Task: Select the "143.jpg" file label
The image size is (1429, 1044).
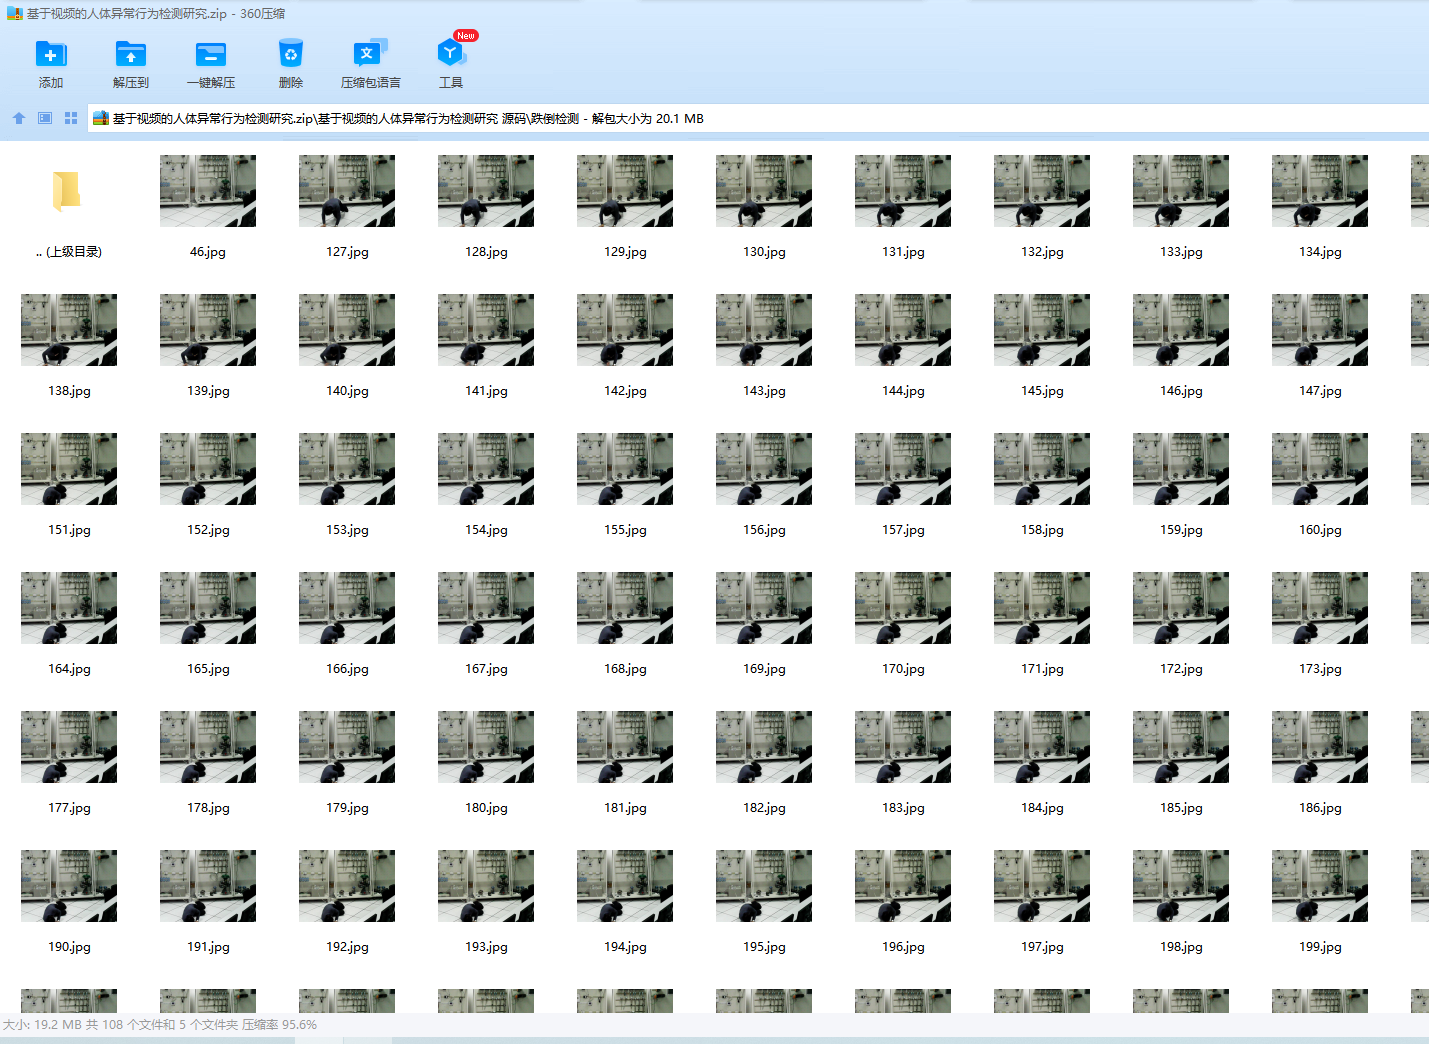Action: point(764,391)
